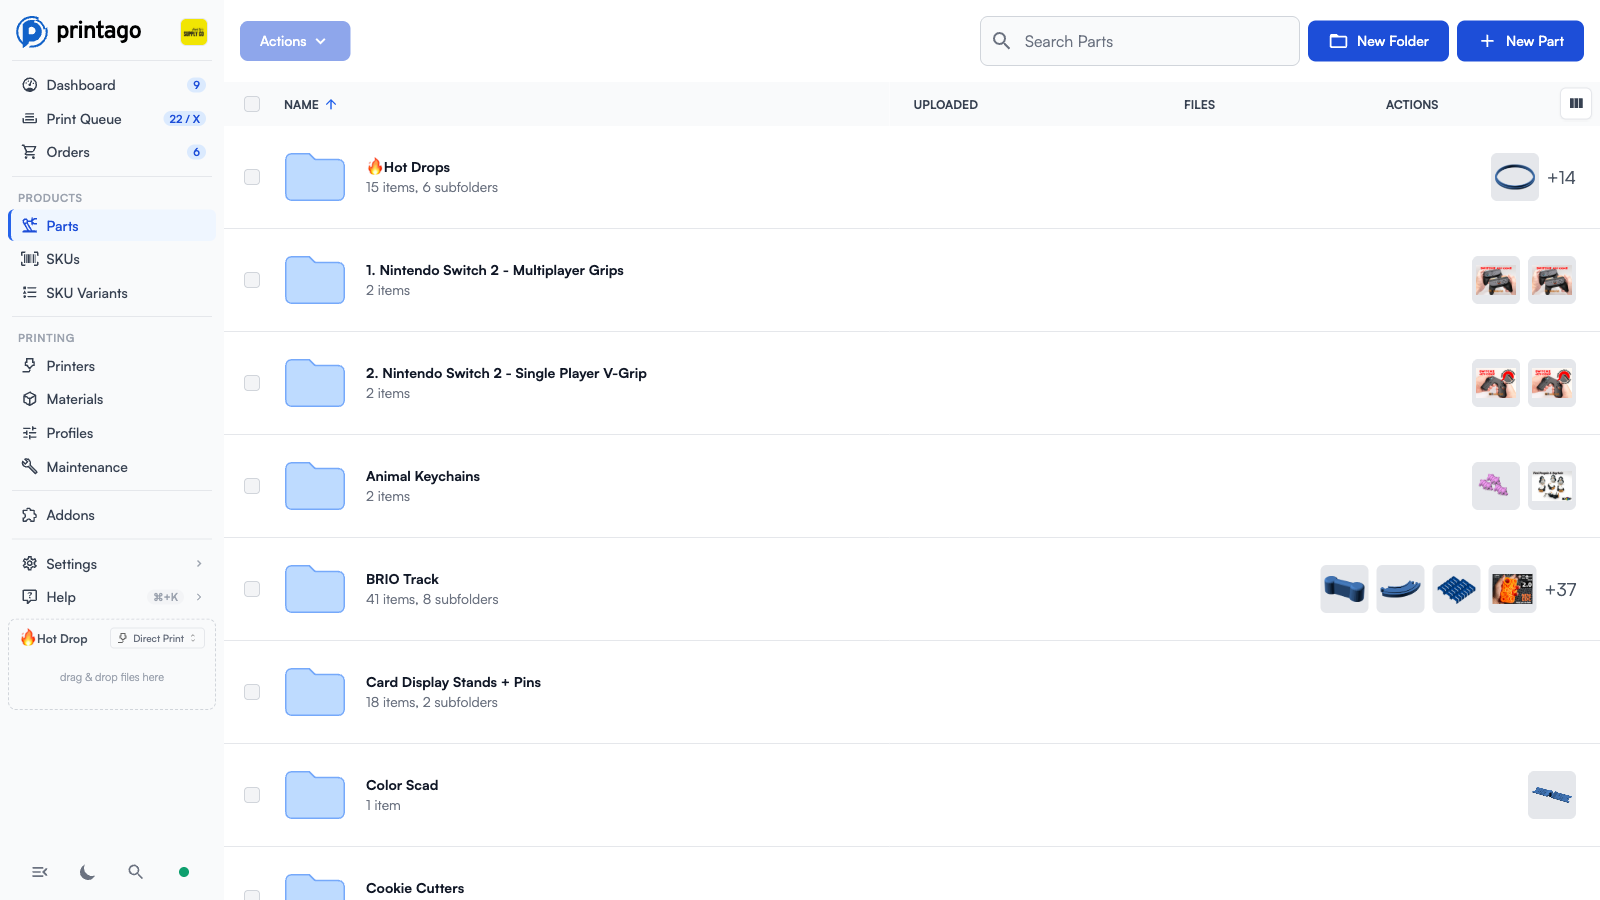This screenshot has width=1600, height=900.
Task: Click the Addons puzzle icon
Action: (x=30, y=515)
